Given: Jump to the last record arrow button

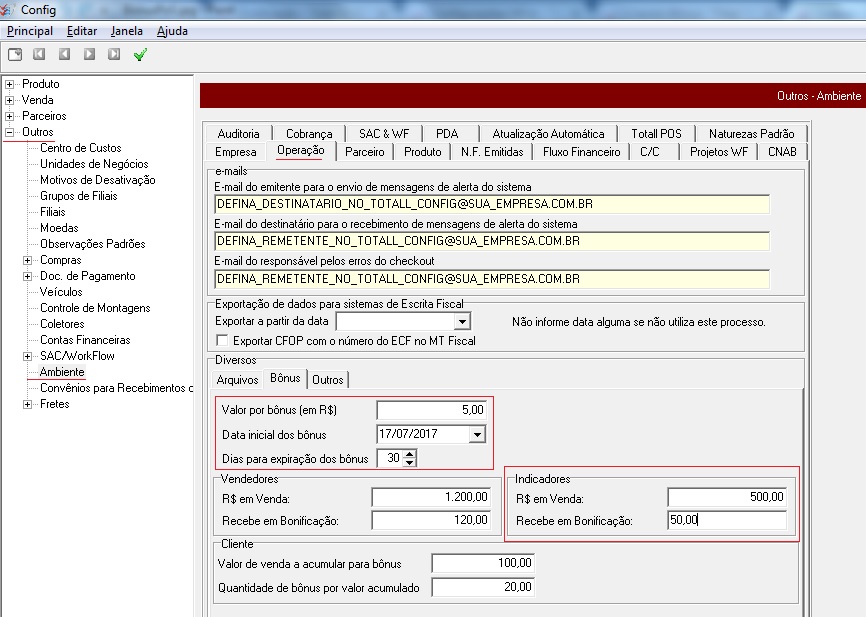Looking at the screenshot, I should coord(114,54).
